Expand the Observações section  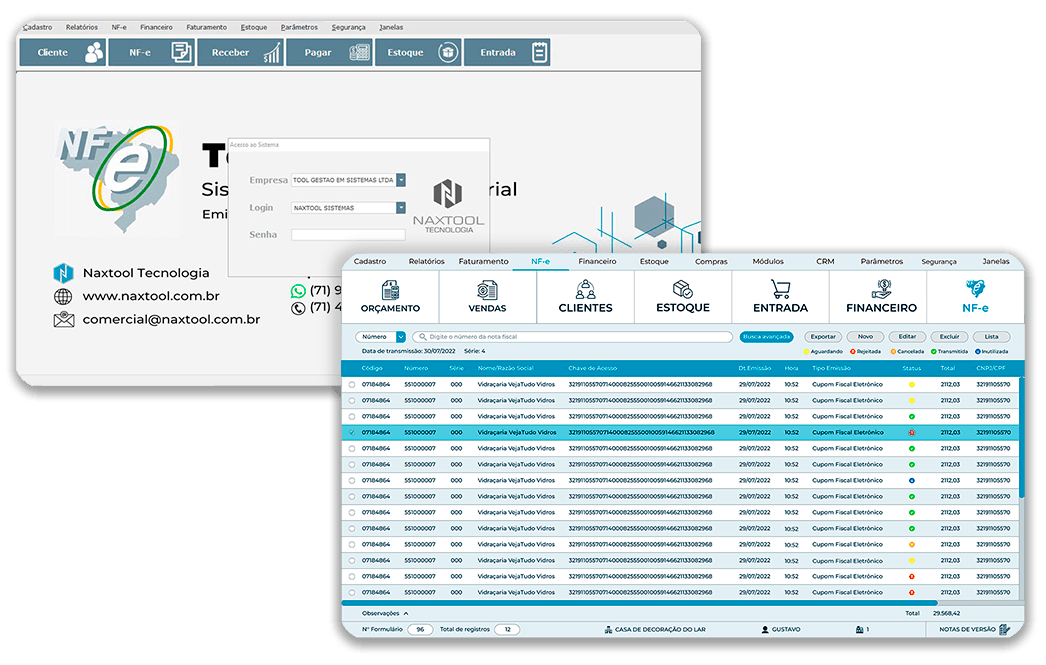[x=385, y=614]
